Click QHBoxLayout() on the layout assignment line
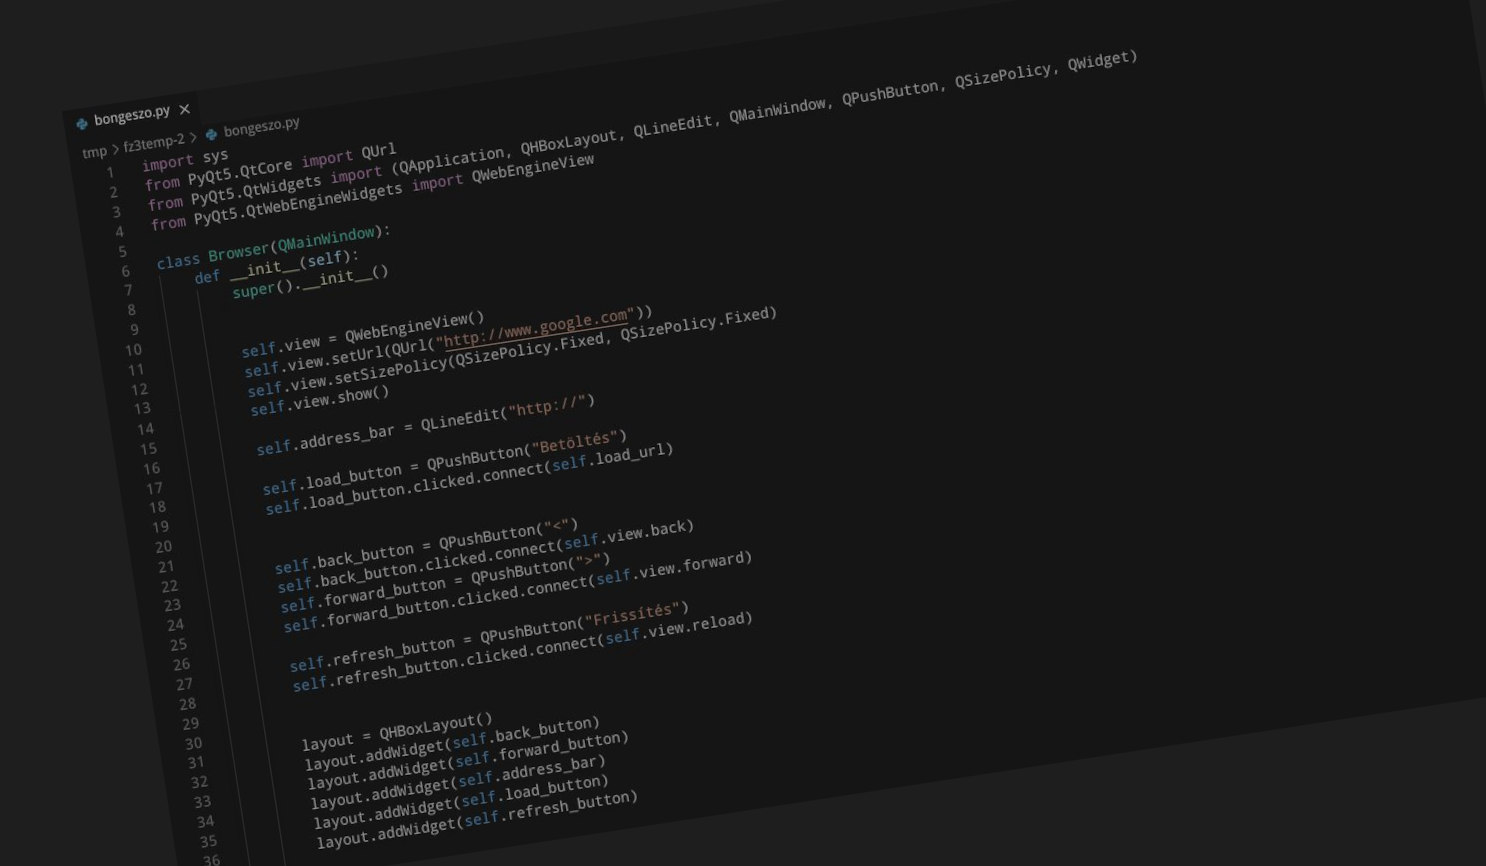Screen dimensions: 1486x866 click(435, 726)
